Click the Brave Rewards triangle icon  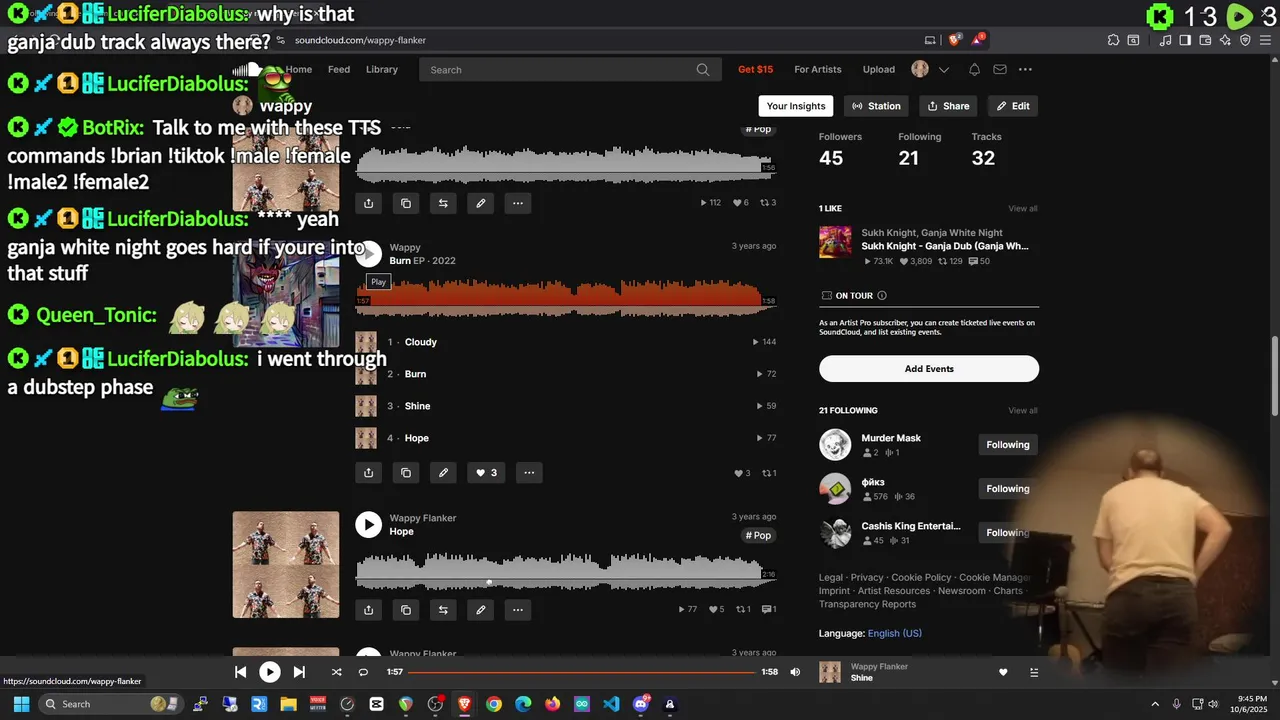pyautogui.click(x=979, y=40)
